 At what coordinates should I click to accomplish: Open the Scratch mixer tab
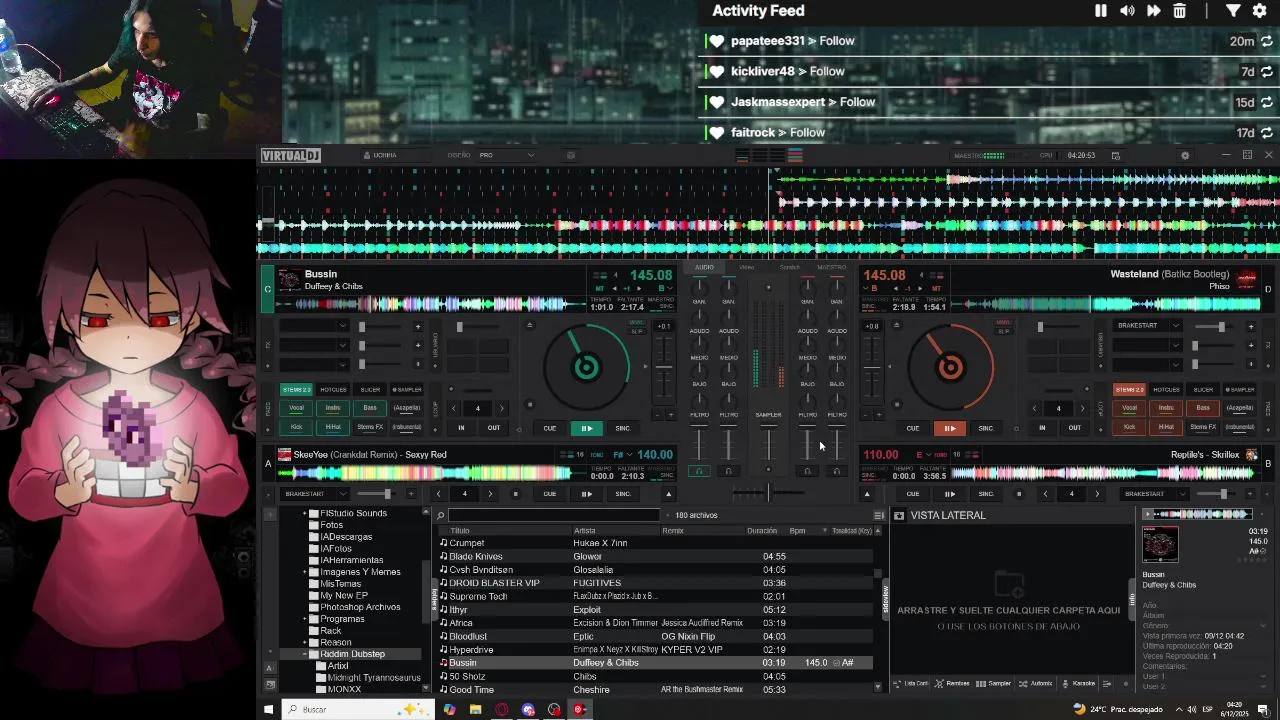tap(789, 268)
